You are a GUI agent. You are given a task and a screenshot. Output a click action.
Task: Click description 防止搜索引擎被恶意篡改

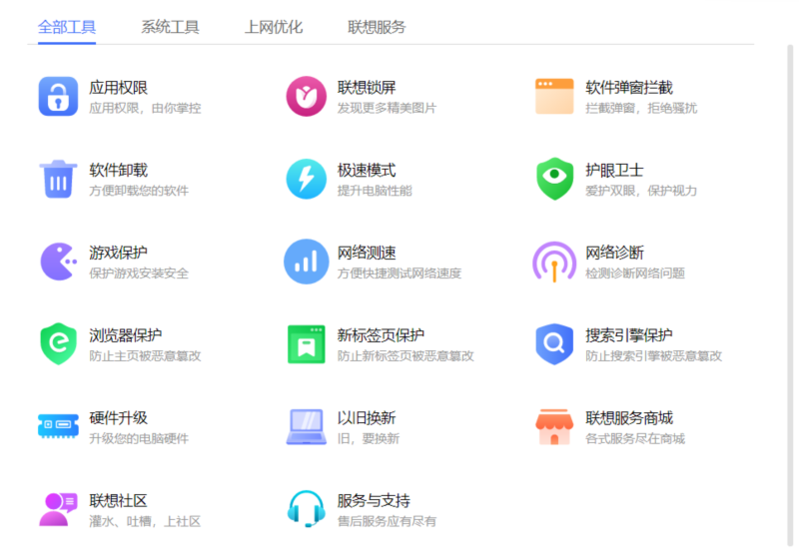click(x=654, y=356)
